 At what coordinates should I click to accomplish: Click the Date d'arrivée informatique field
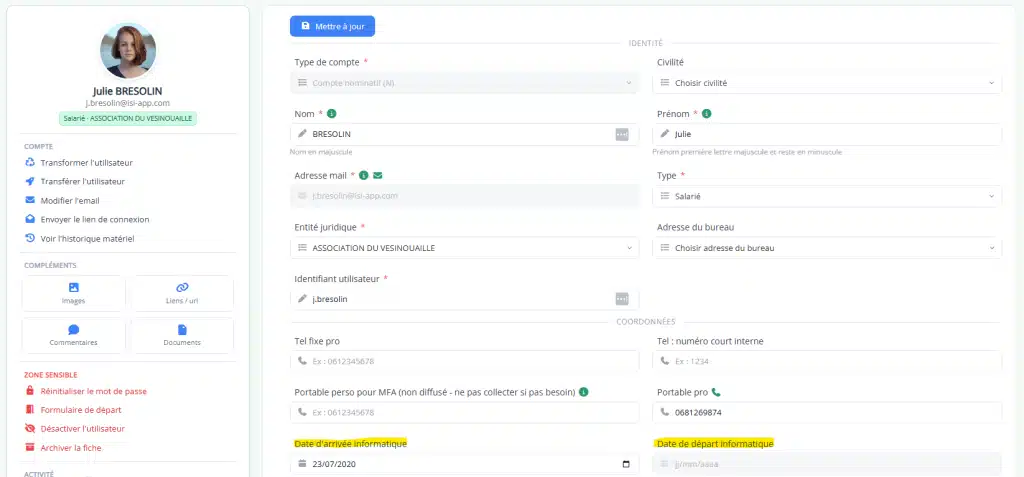[x=464, y=464]
